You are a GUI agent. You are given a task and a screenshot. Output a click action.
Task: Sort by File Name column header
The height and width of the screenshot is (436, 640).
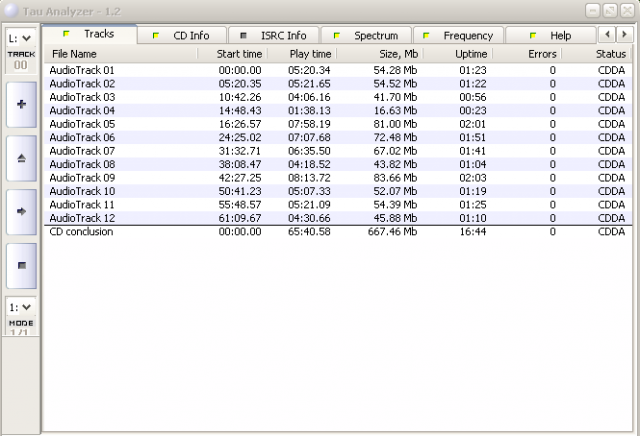tap(120, 54)
